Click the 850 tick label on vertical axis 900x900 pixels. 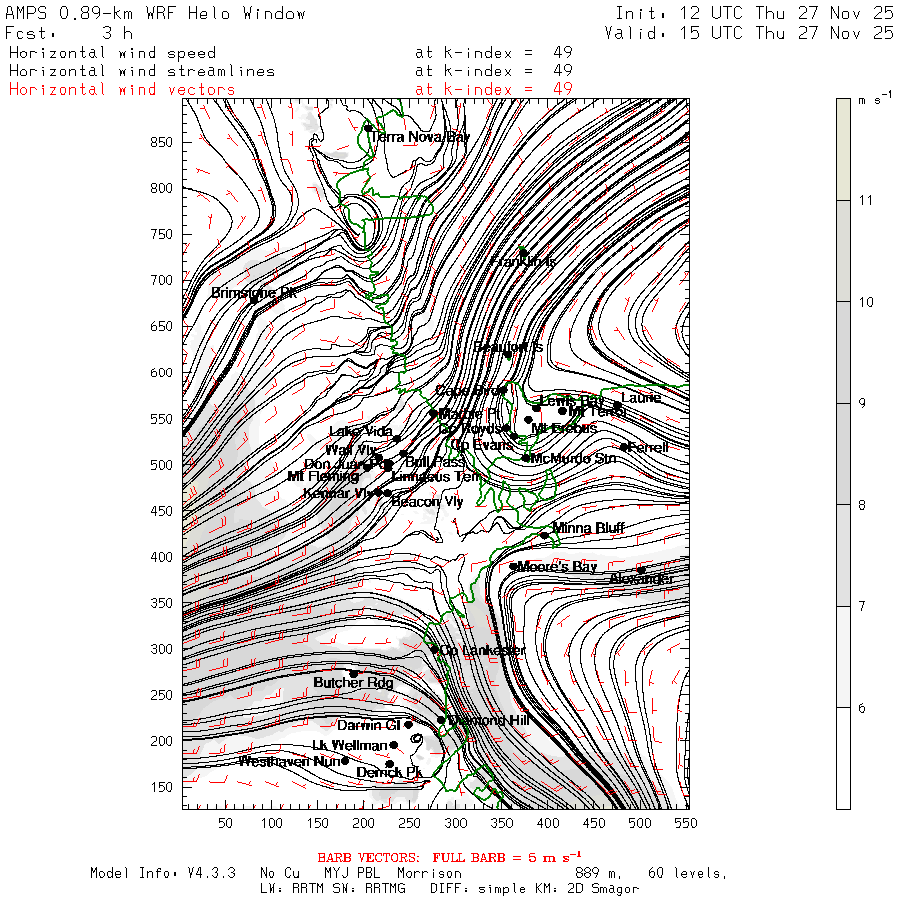162,143
